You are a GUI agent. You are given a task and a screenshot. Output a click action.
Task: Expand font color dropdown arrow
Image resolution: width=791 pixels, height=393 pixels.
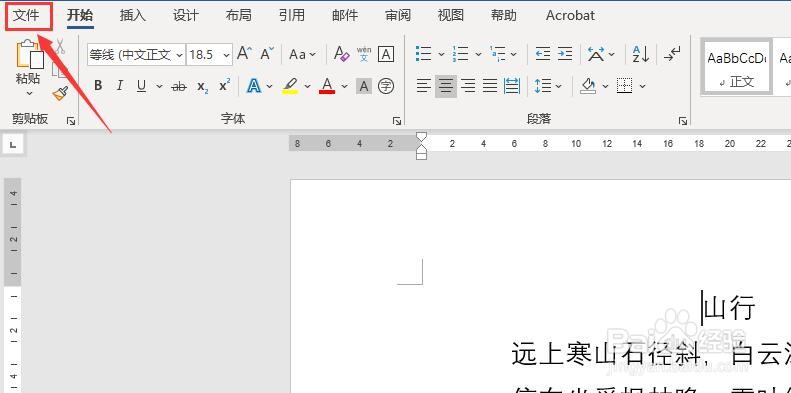[x=345, y=86]
